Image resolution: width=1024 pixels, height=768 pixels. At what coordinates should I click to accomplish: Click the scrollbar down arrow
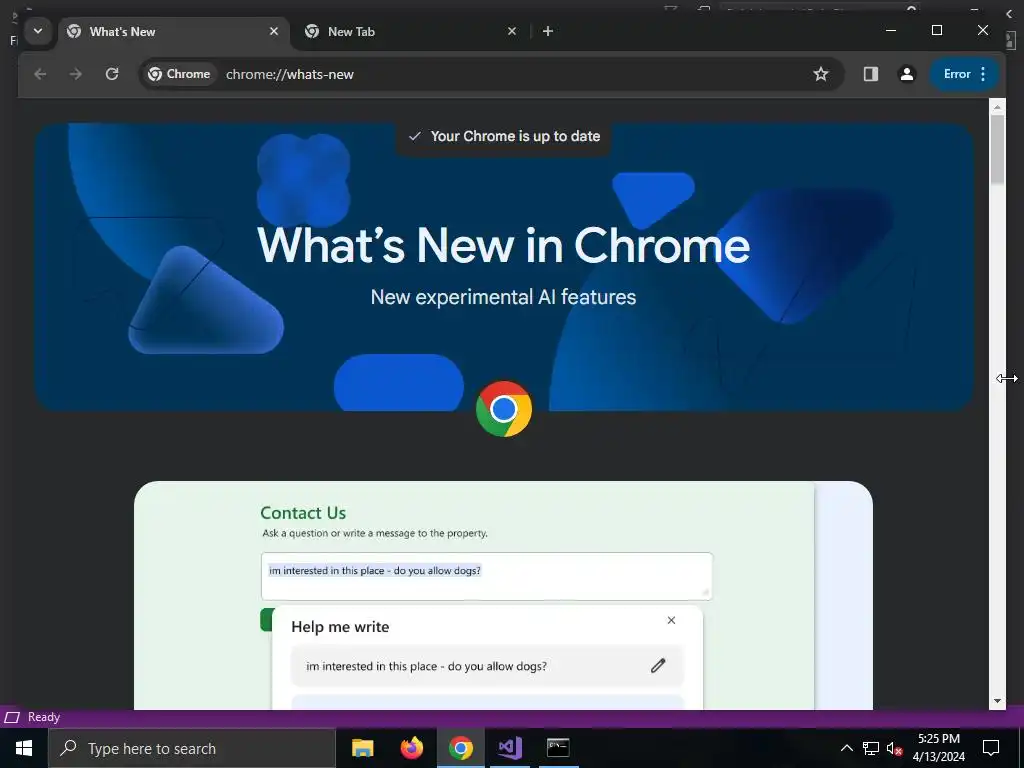click(x=997, y=701)
